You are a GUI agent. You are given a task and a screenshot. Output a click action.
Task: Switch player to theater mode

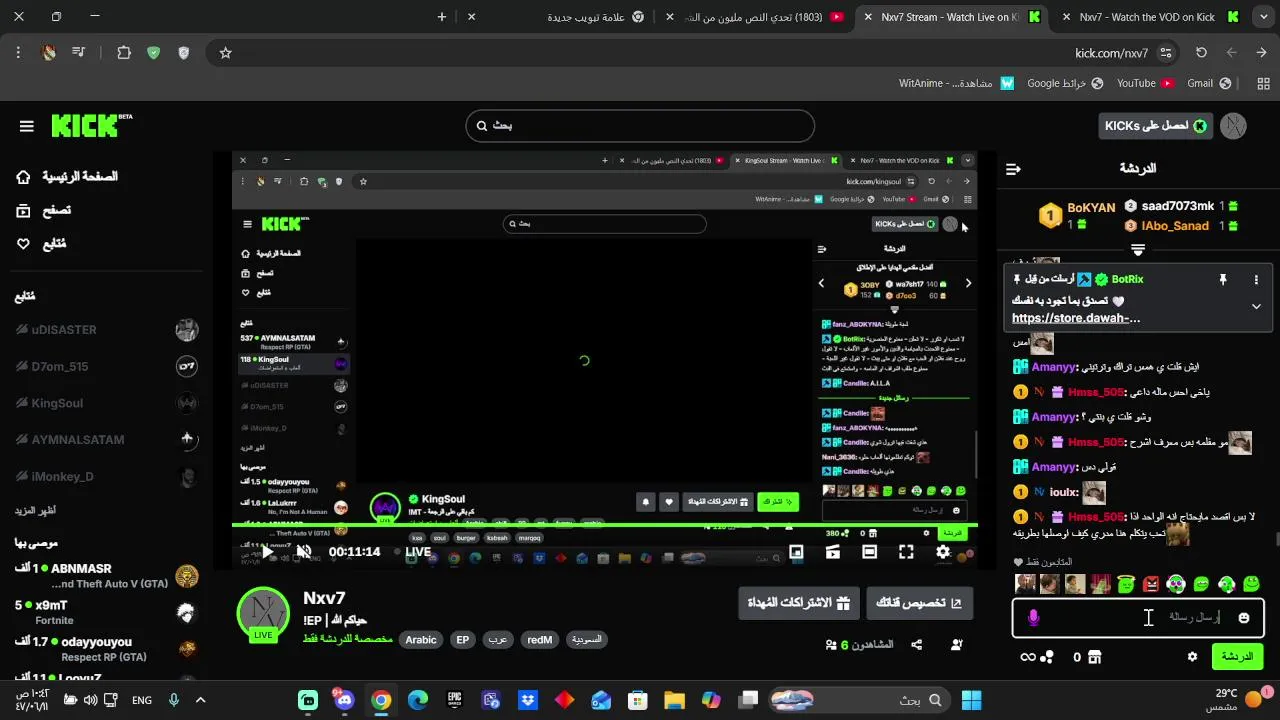pyautogui.click(x=869, y=552)
